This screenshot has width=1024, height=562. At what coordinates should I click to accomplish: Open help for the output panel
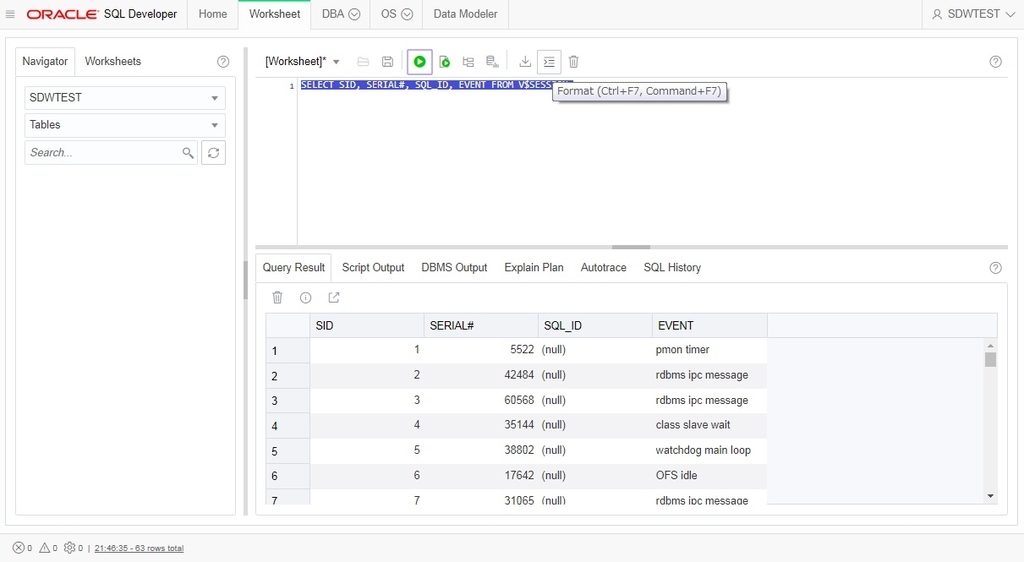[x=995, y=268]
